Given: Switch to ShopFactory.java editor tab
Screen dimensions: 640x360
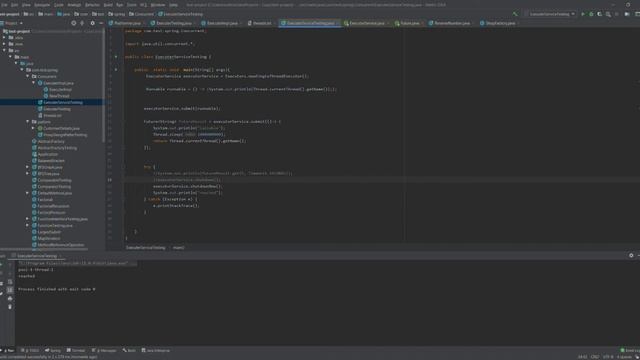Looking at the screenshot, I should 500,23.
